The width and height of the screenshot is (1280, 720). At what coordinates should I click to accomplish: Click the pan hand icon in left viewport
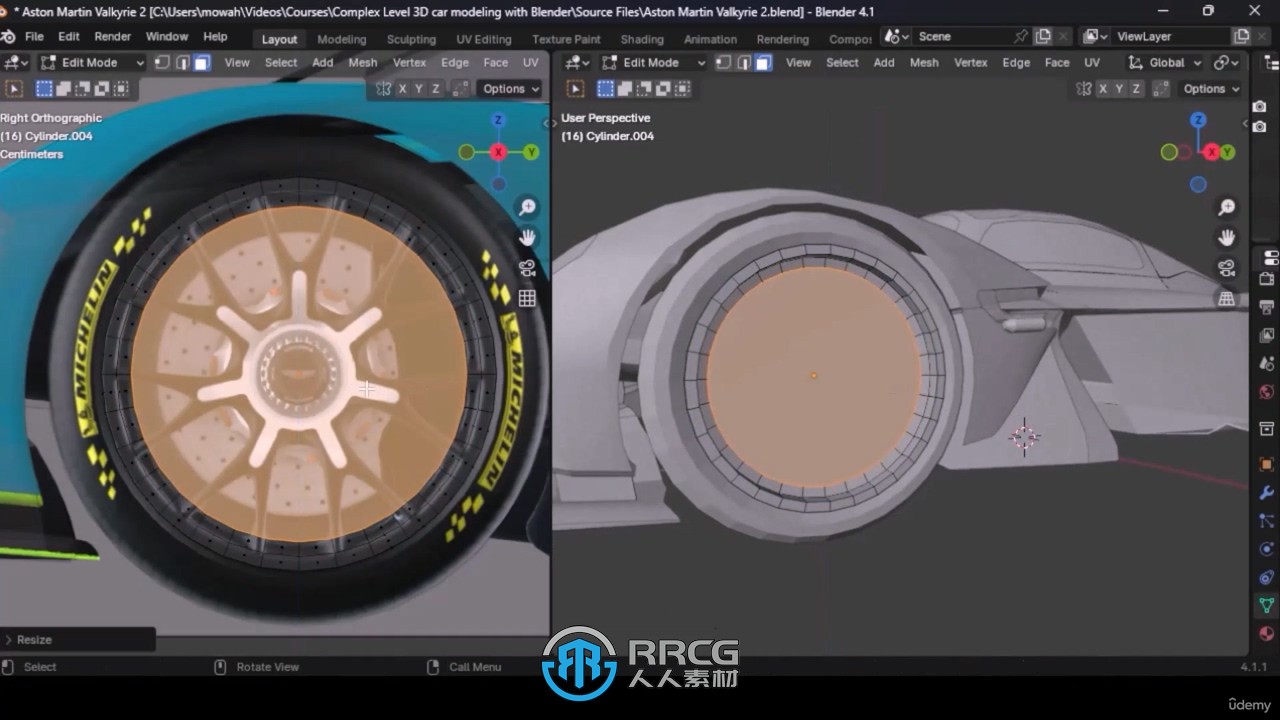click(x=527, y=237)
